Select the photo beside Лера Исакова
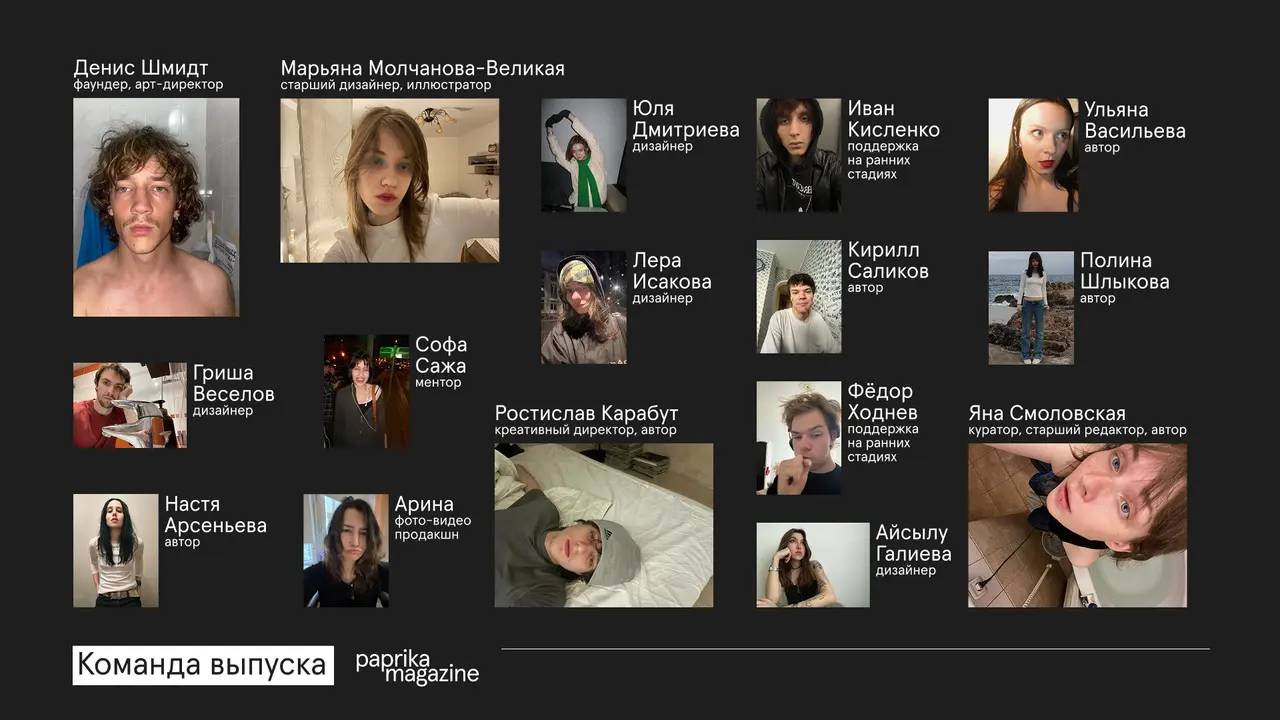1280x720 pixels. pyautogui.click(x=584, y=307)
